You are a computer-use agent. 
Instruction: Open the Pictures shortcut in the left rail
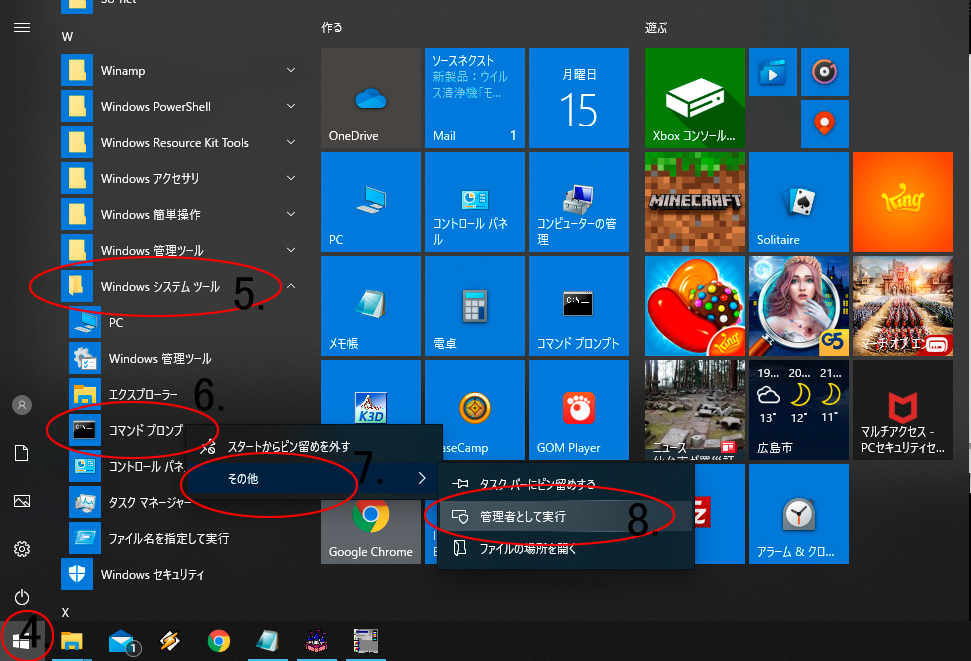tap(22, 501)
